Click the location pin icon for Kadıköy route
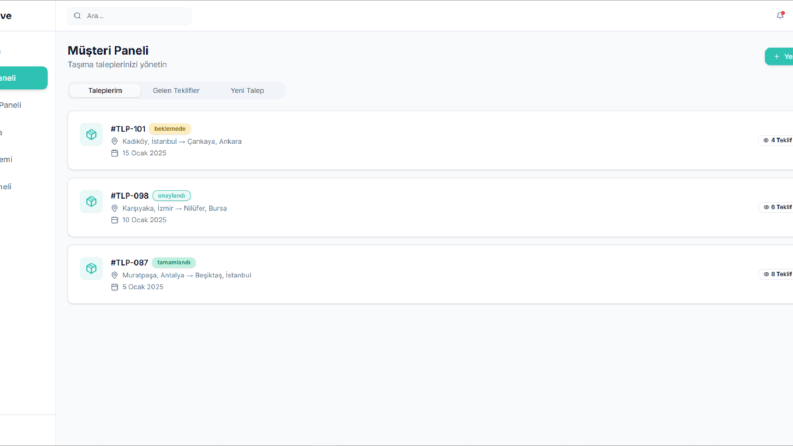 [x=114, y=142]
